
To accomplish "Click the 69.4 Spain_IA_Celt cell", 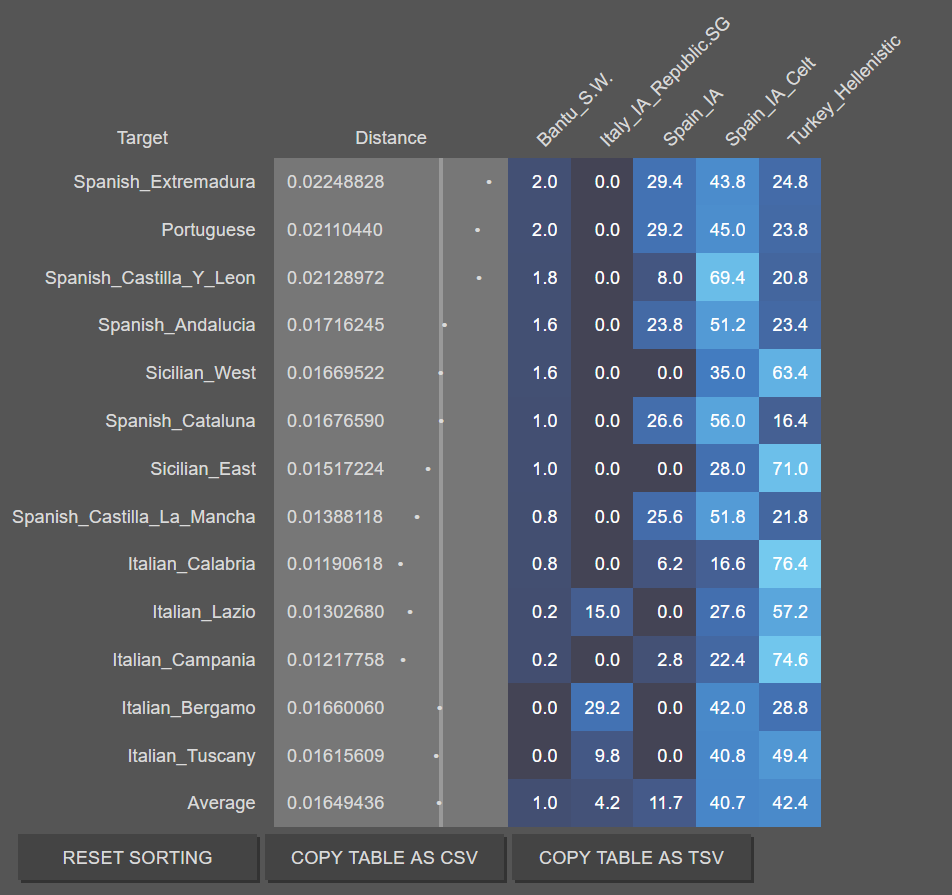I will pos(727,277).
